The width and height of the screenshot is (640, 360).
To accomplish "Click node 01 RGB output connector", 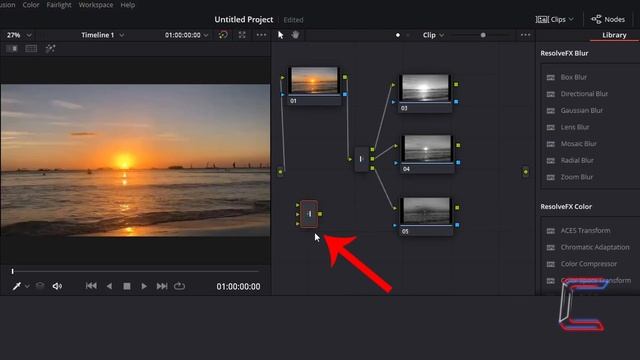I will [345, 77].
